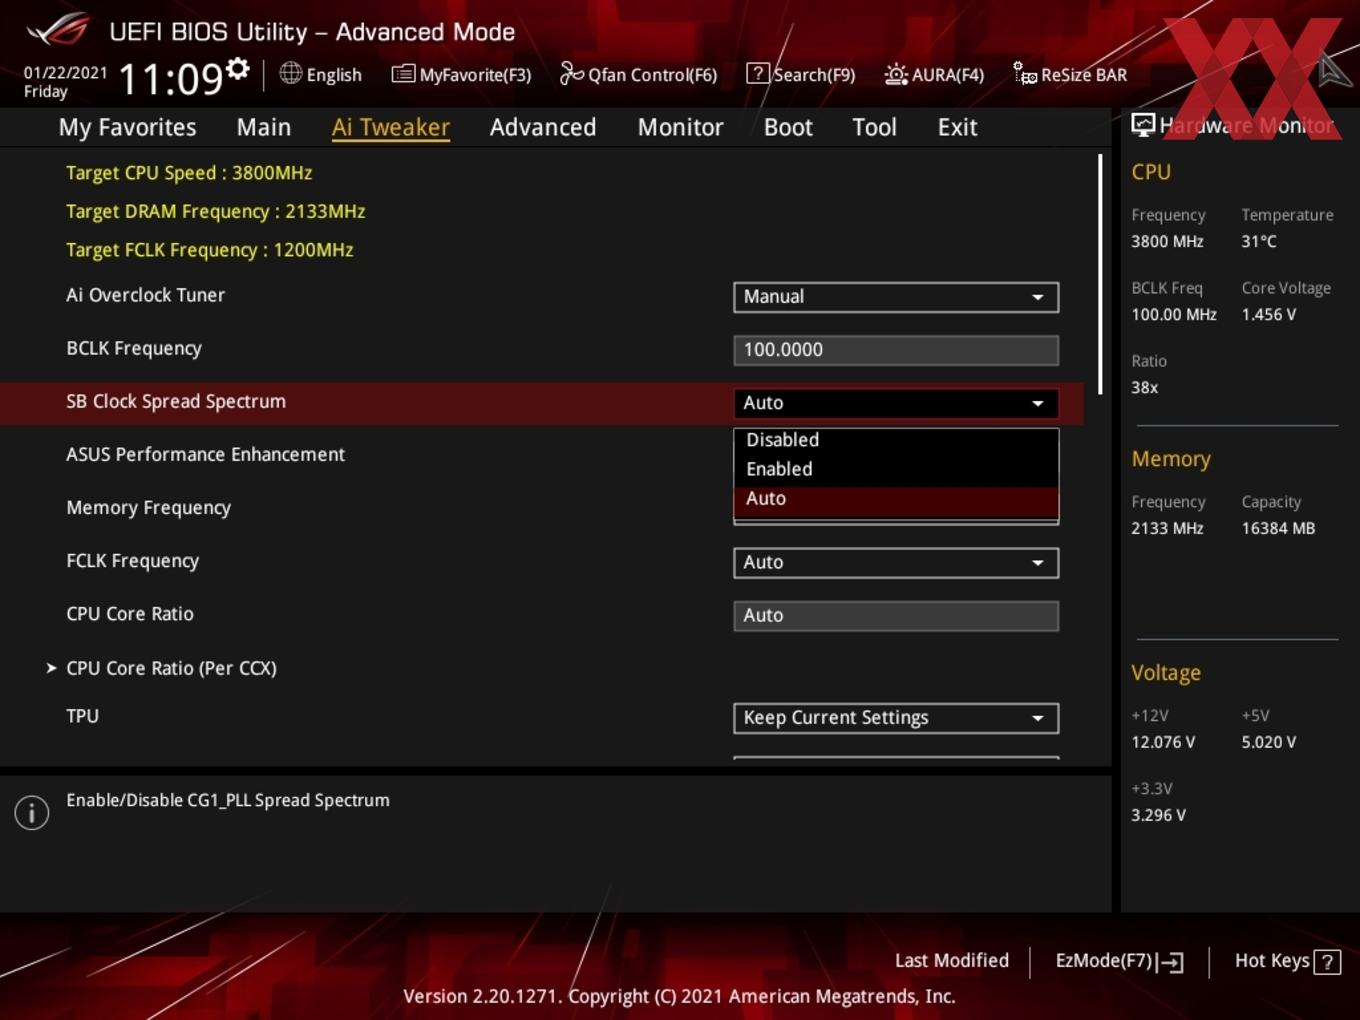Choose Disabled in the dropdown list
The image size is (1360, 1020).
(x=896, y=440)
